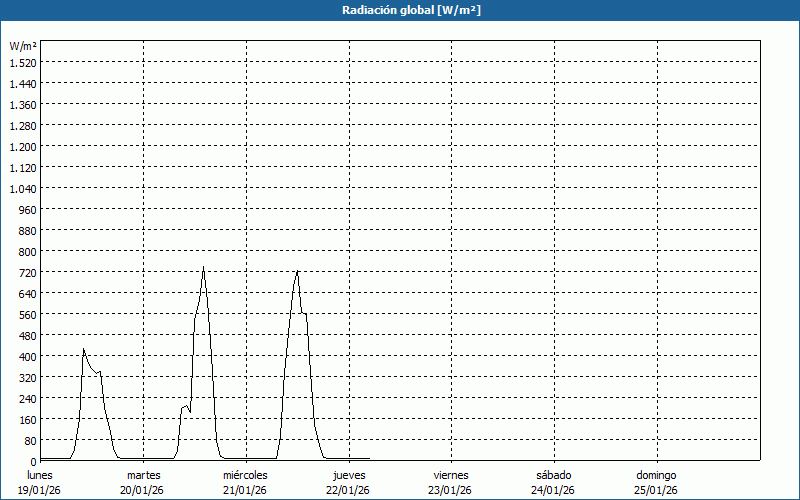Click the 80 y-axis tick label
Viewport: 800px width, 500px height.
(30, 440)
